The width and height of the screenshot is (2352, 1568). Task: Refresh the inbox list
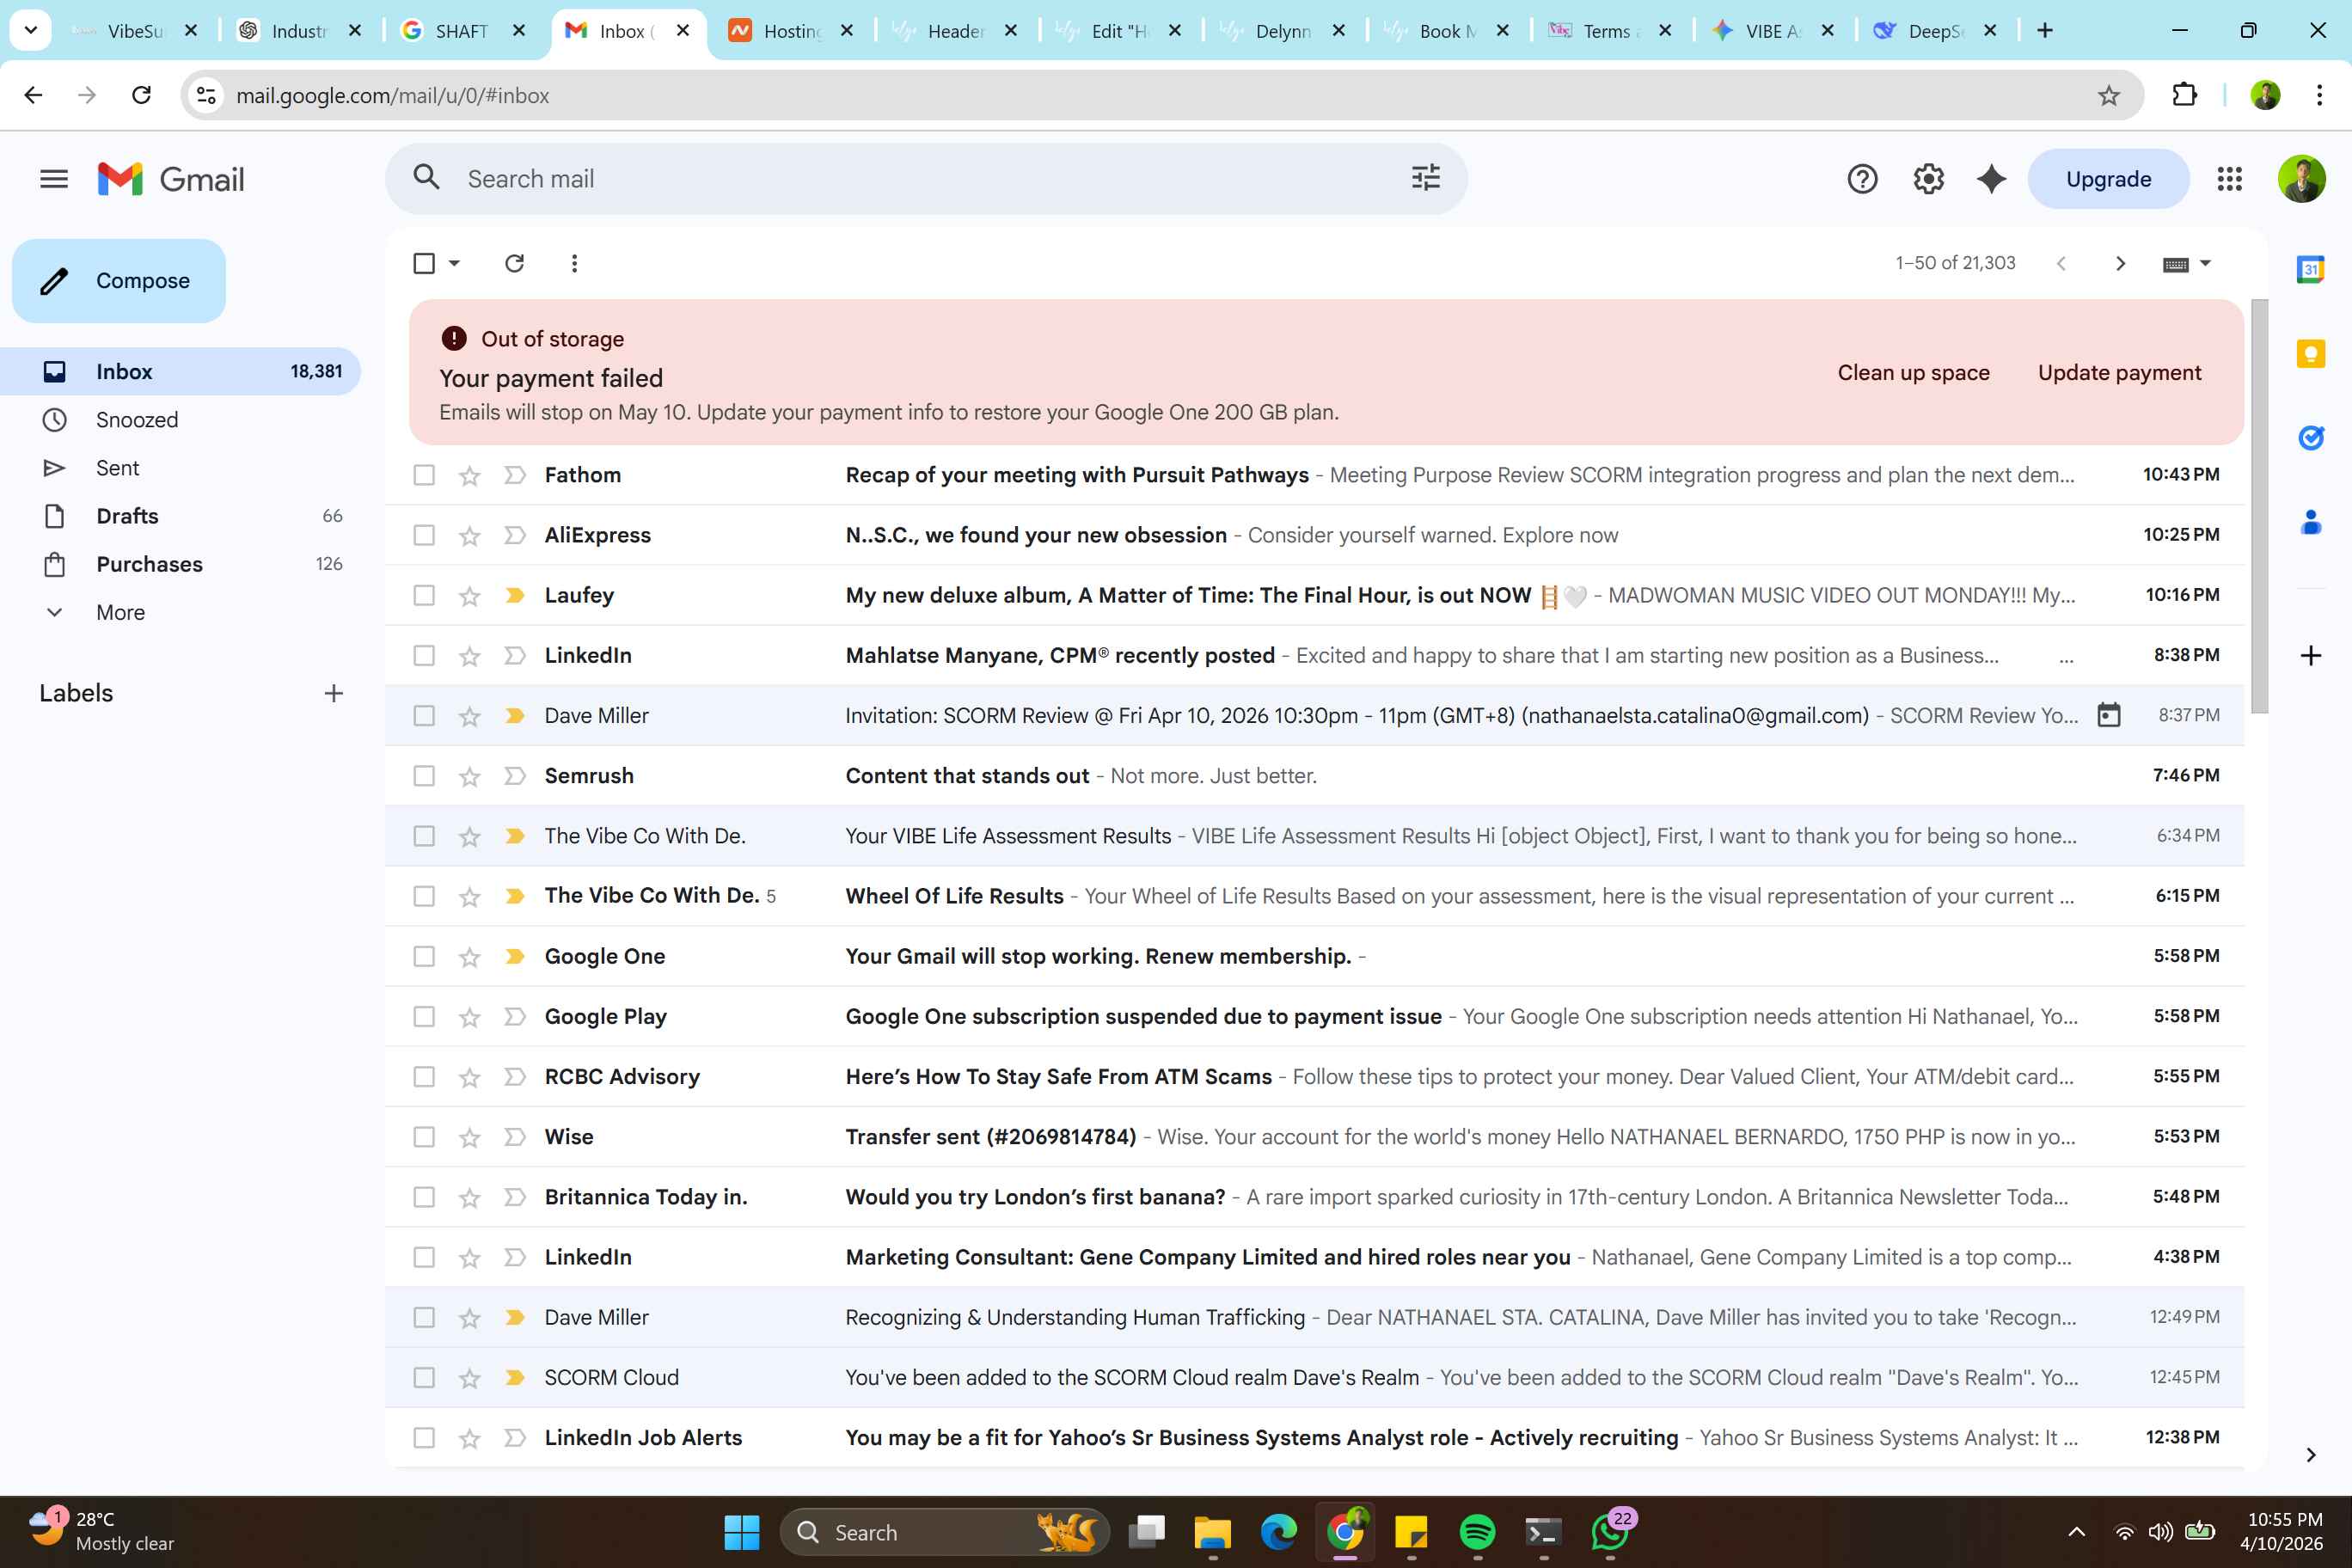point(514,263)
